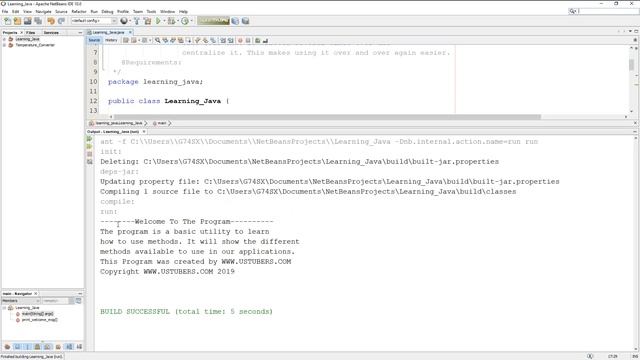Open the Run Project dropdown arrow
This screenshot has height=360, width=640.
click(x=164, y=21)
